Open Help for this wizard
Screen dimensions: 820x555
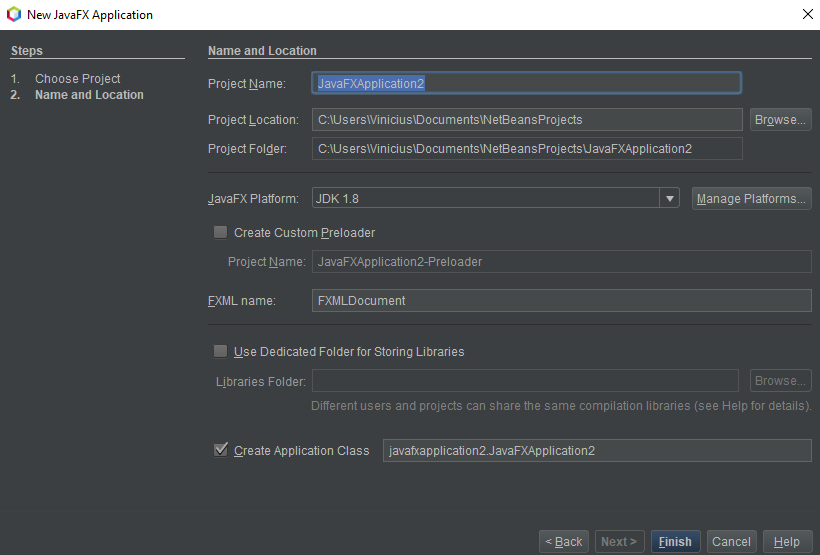click(787, 541)
